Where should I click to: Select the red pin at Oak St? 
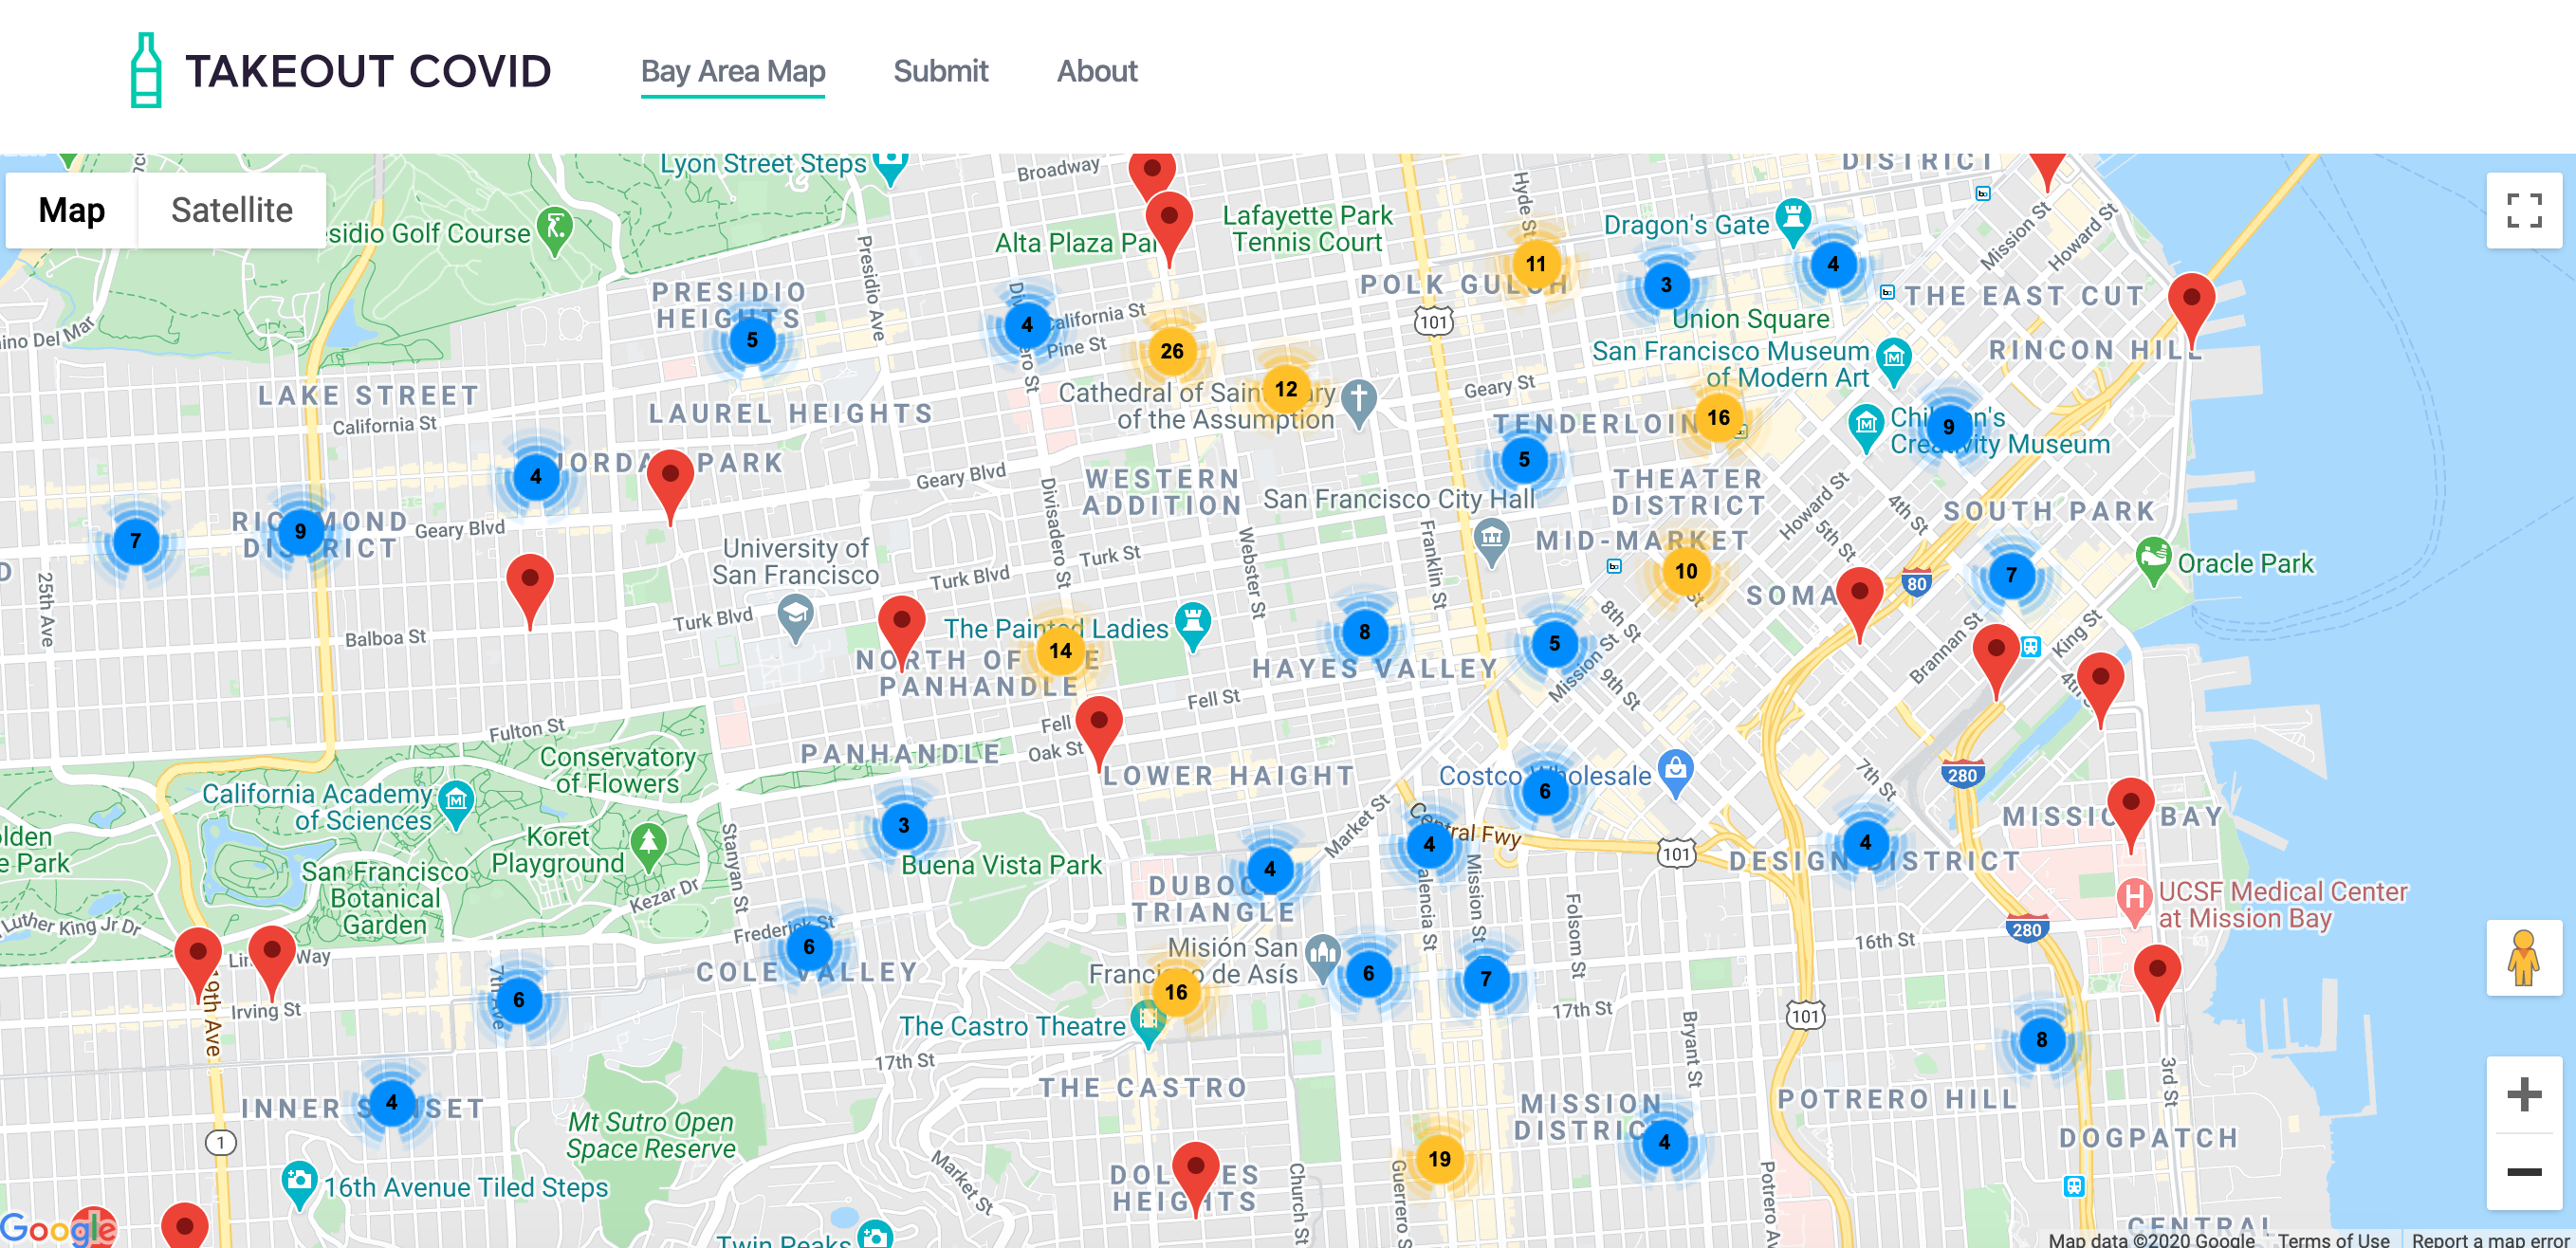1098,731
